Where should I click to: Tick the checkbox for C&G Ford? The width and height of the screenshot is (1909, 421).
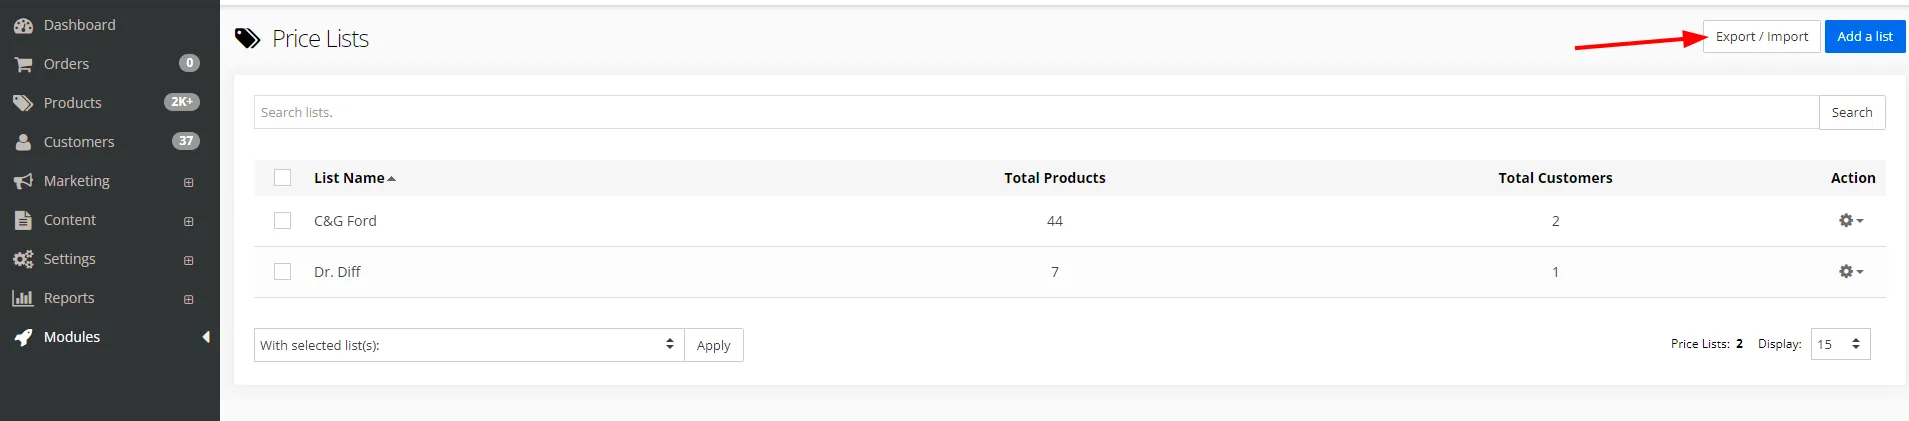pyautogui.click(x=283, y=221)
